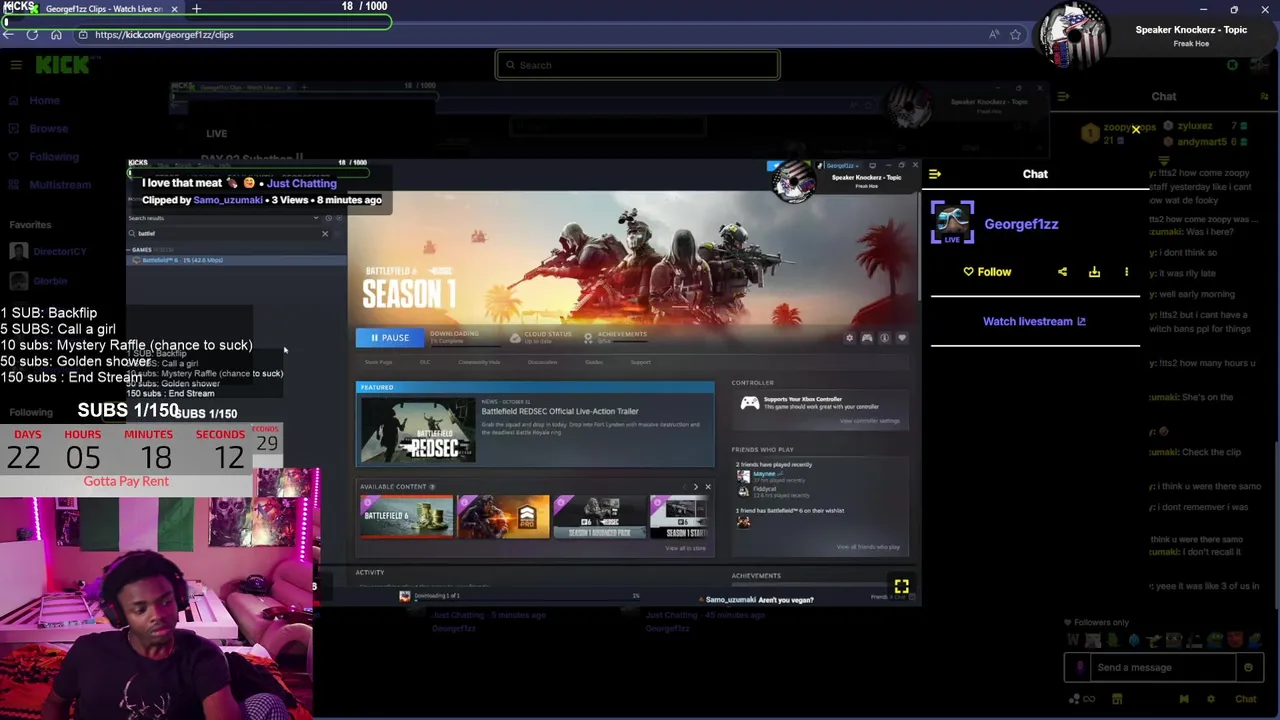The image size is (1280, 720).
Task: Click the Battlefield 6 content thumbnail
Action: [x=406, y=516]
